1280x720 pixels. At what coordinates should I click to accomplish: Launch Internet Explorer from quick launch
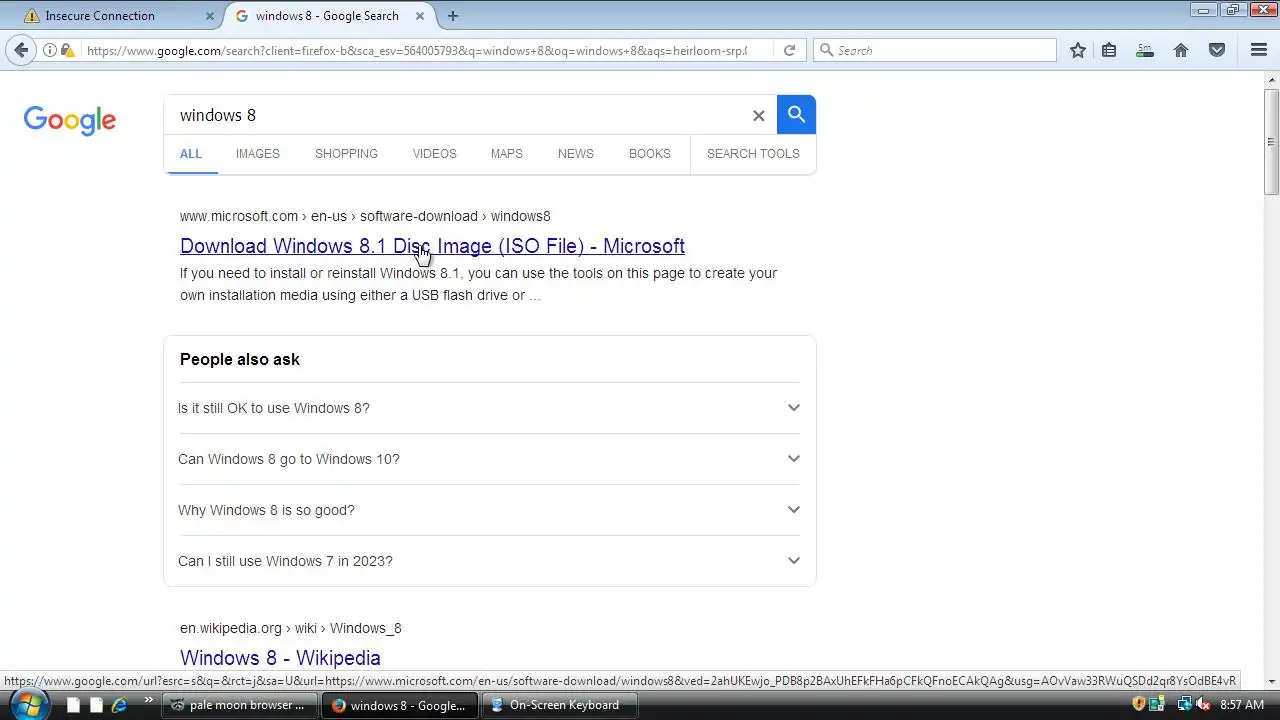[119, 705]
